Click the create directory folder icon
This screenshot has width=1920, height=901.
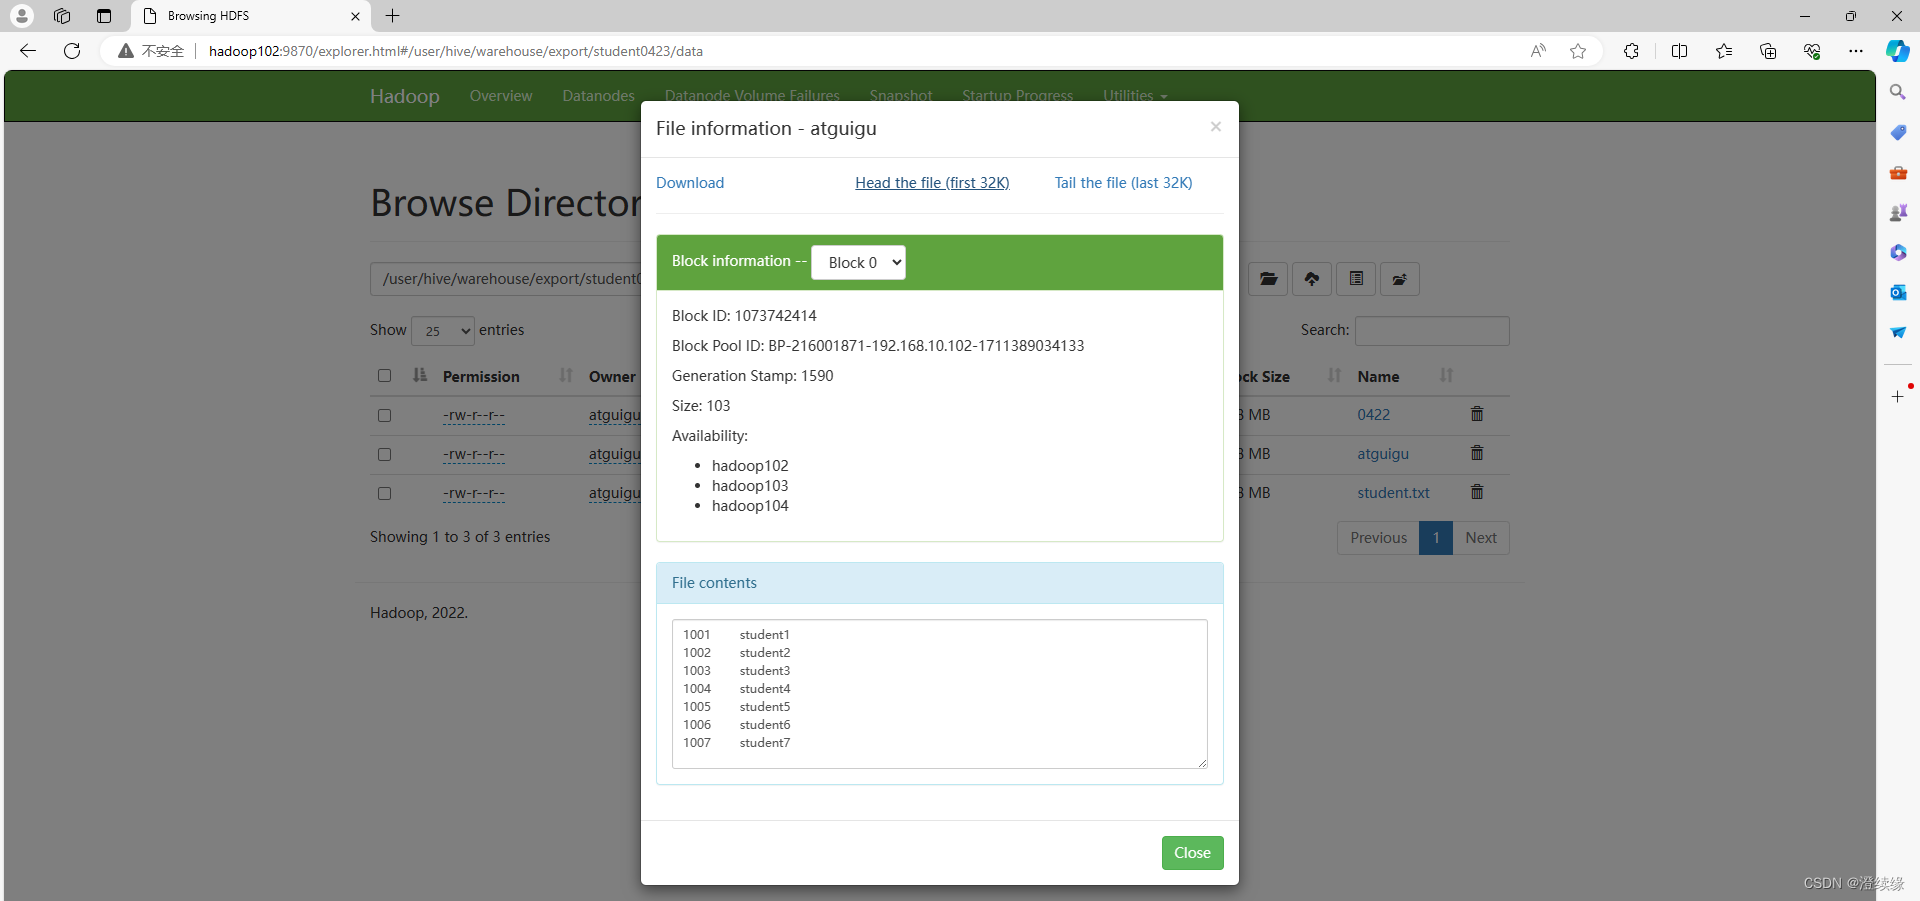[x=1268, y=279]
